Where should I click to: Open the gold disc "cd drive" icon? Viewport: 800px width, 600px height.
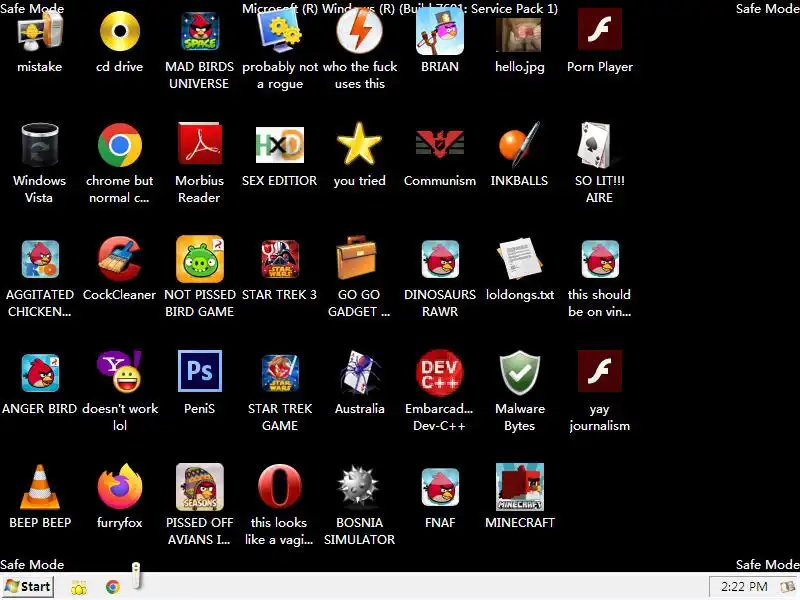coord(120,32)
